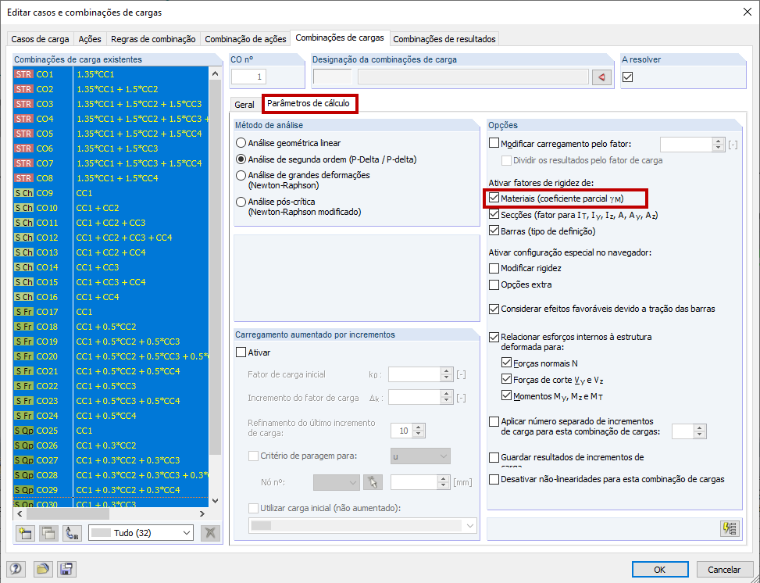Switch to the Geral sub-tab
This screenshot has width=760, height=583.
(x=244, y=105)
